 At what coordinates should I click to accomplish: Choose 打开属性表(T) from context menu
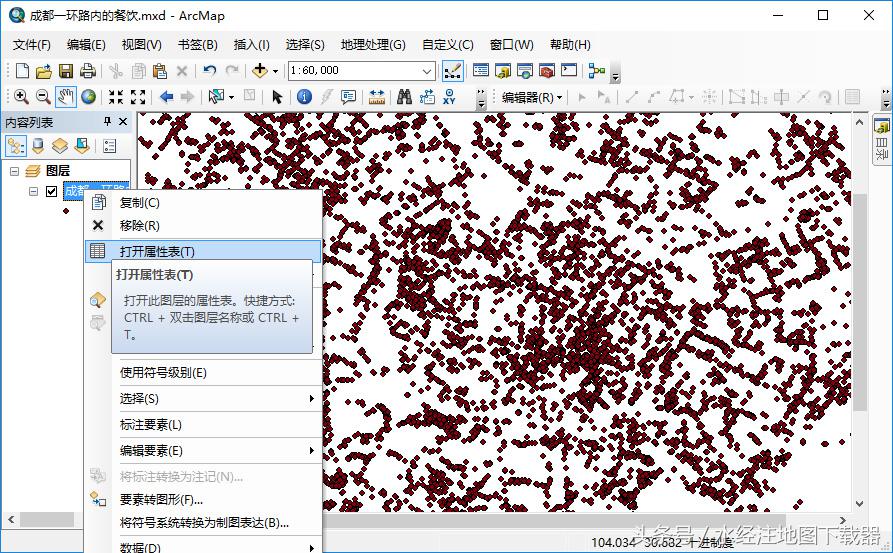157,251
